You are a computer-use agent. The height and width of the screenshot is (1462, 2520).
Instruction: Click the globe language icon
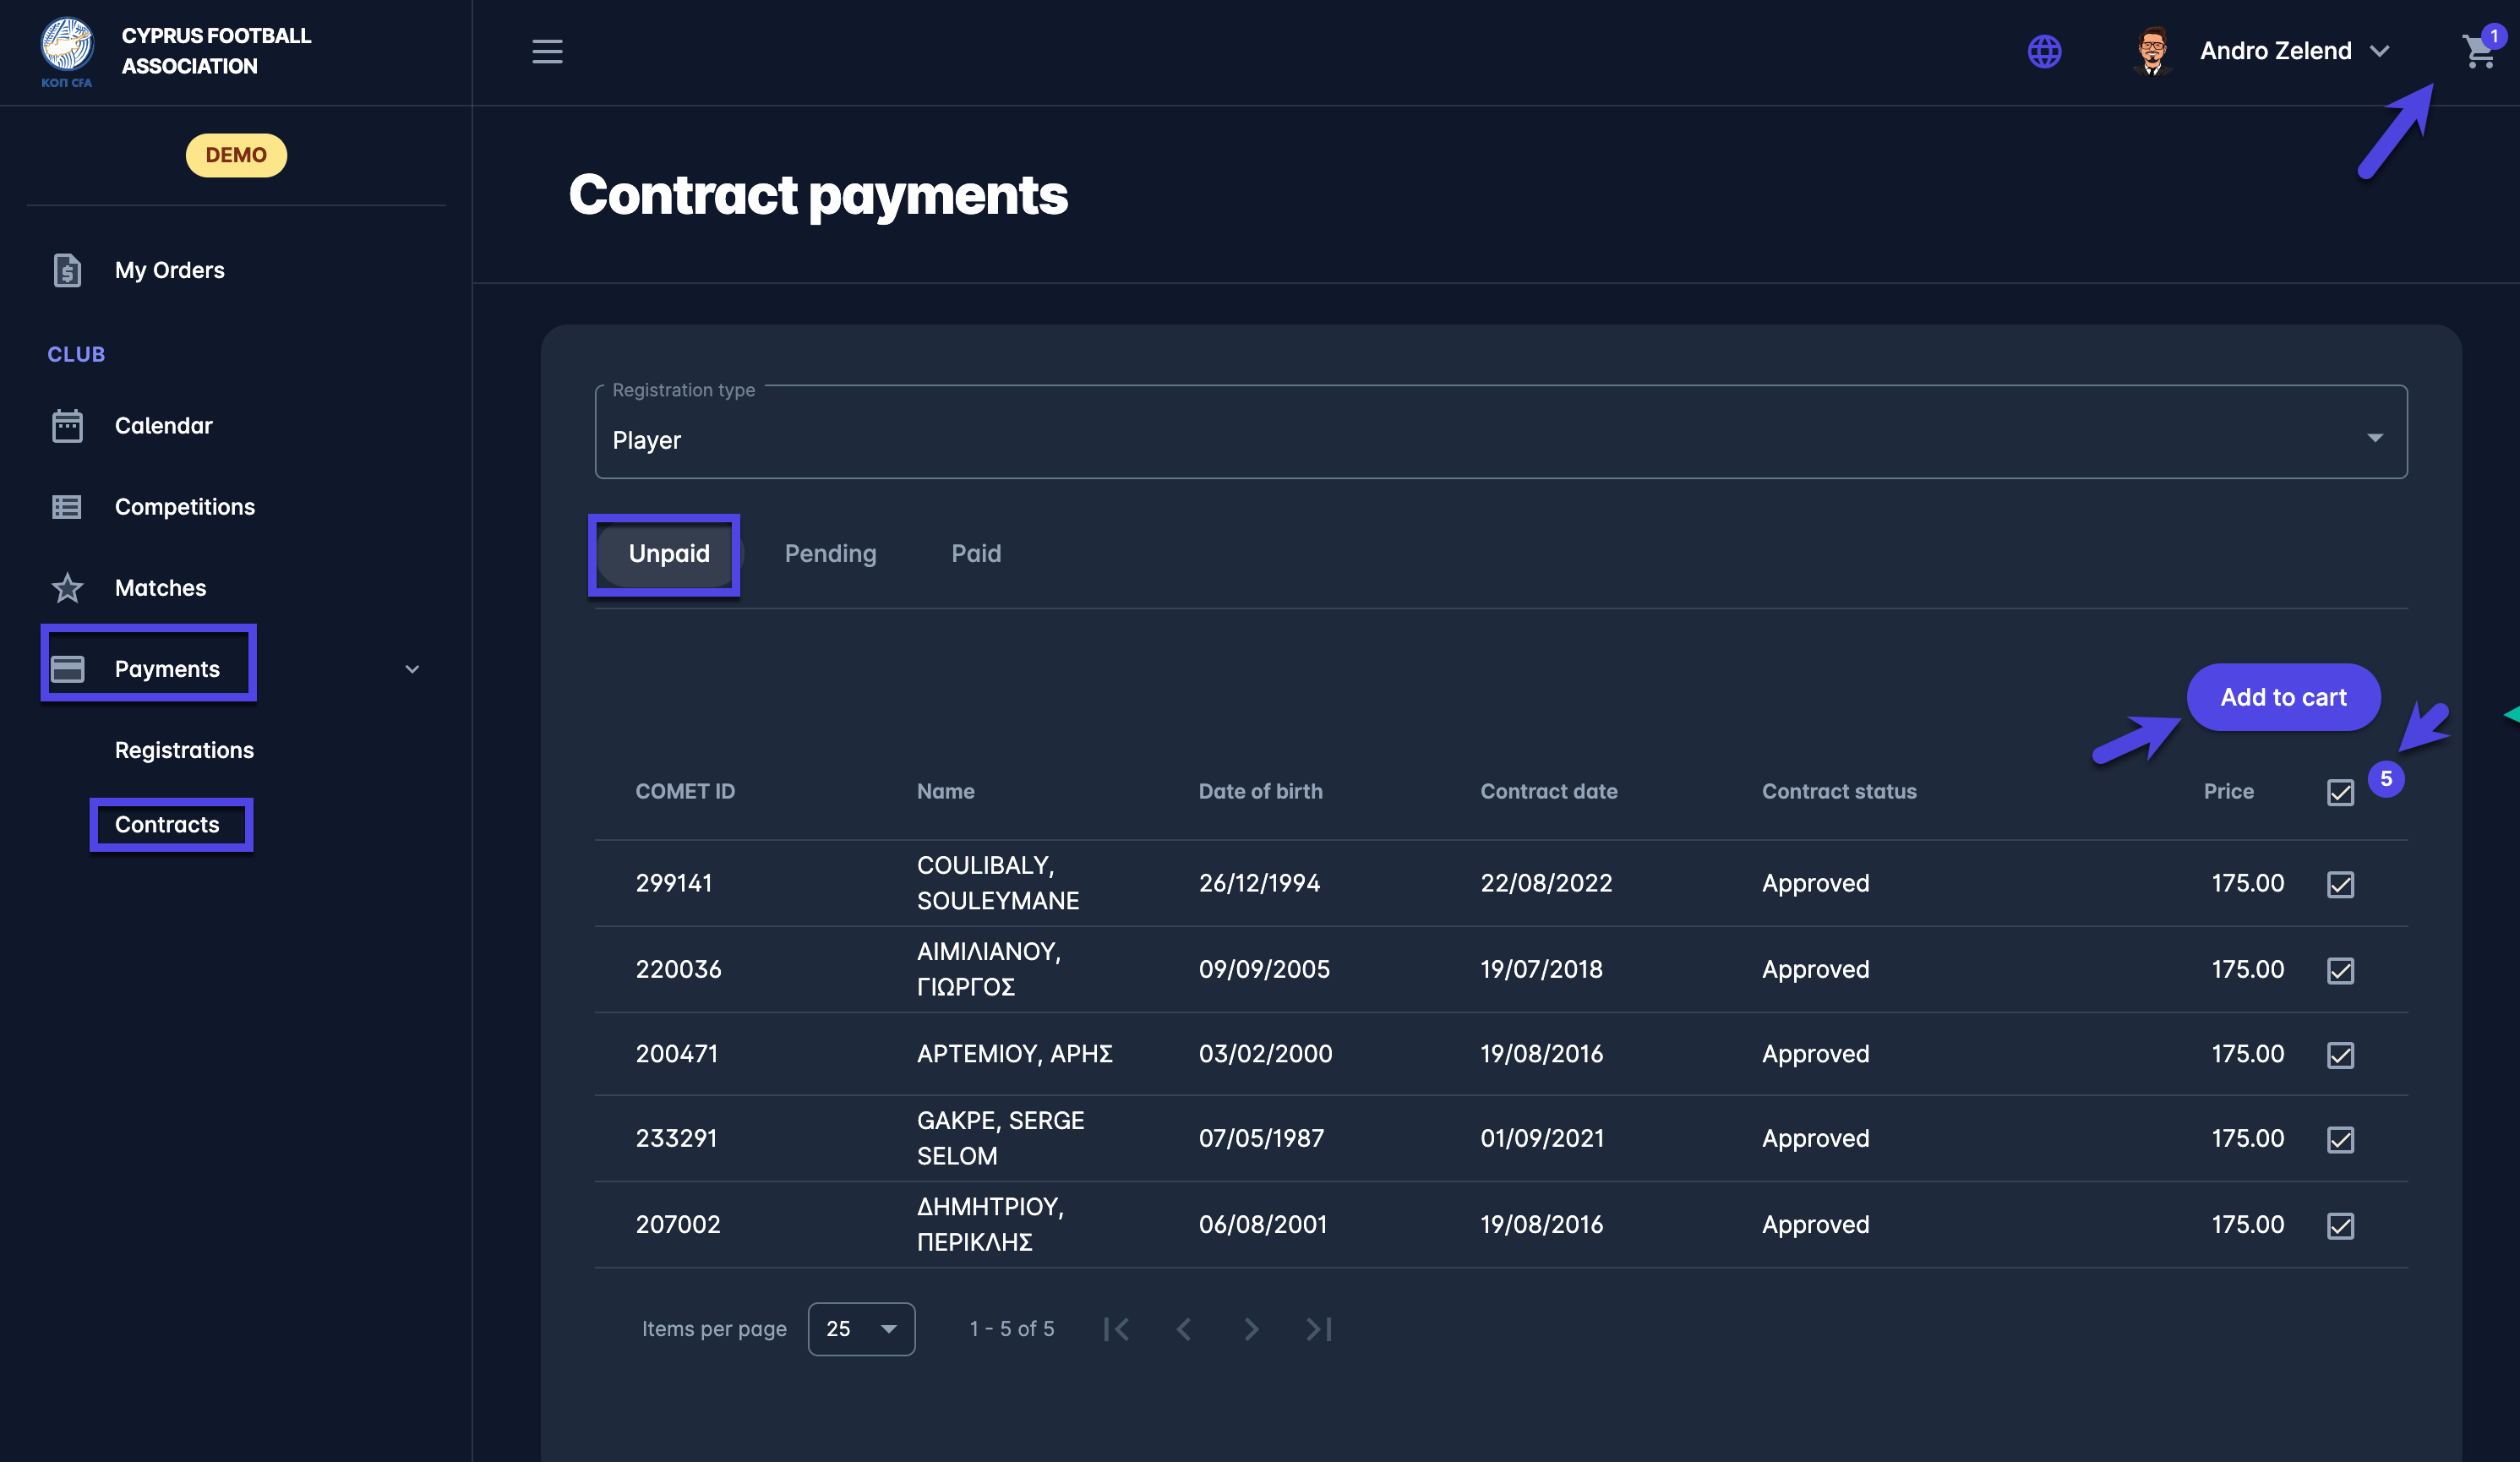(2044, 51)
